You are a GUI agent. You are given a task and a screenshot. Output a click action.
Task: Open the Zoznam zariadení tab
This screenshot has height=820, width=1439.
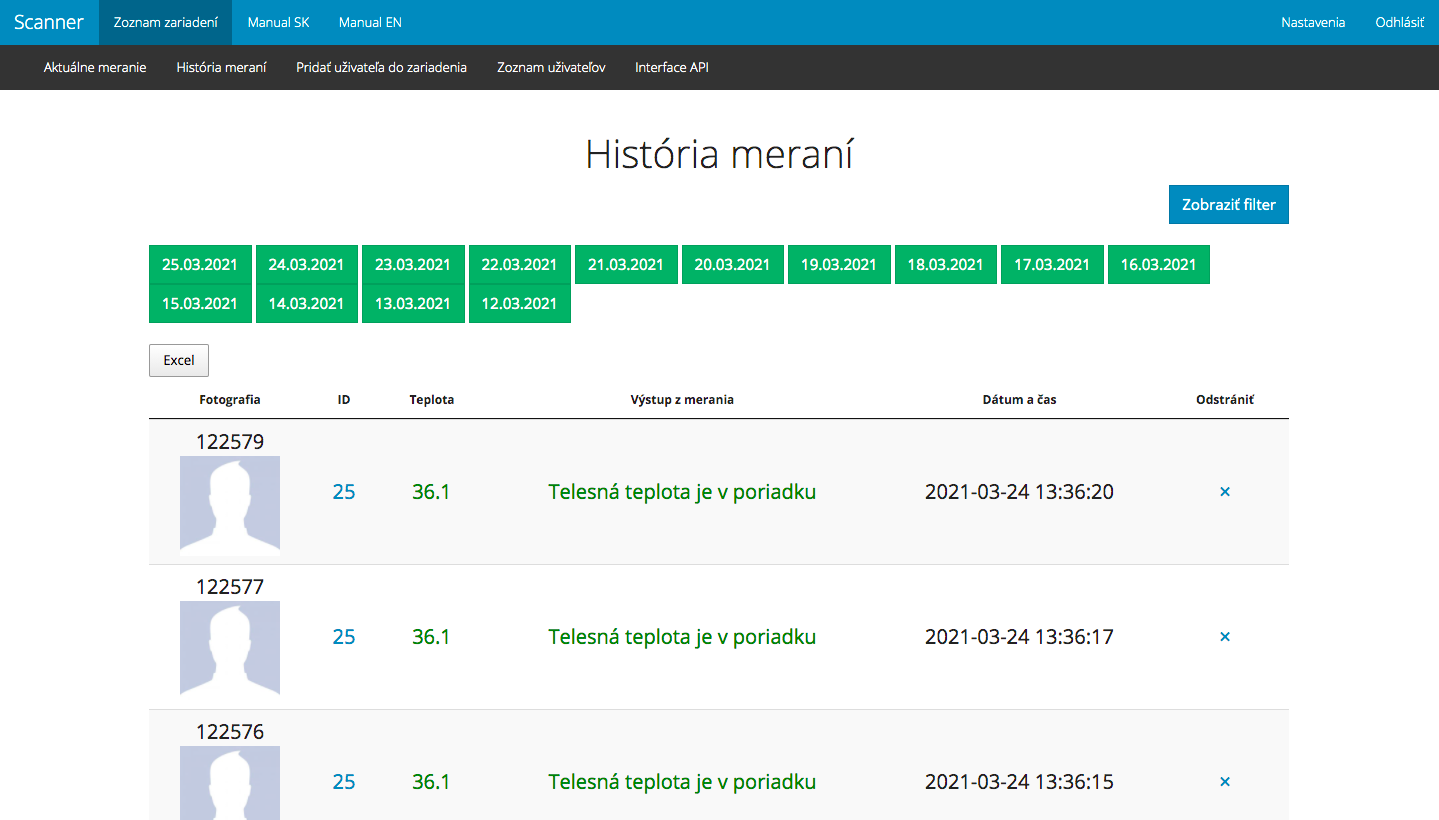165,22
